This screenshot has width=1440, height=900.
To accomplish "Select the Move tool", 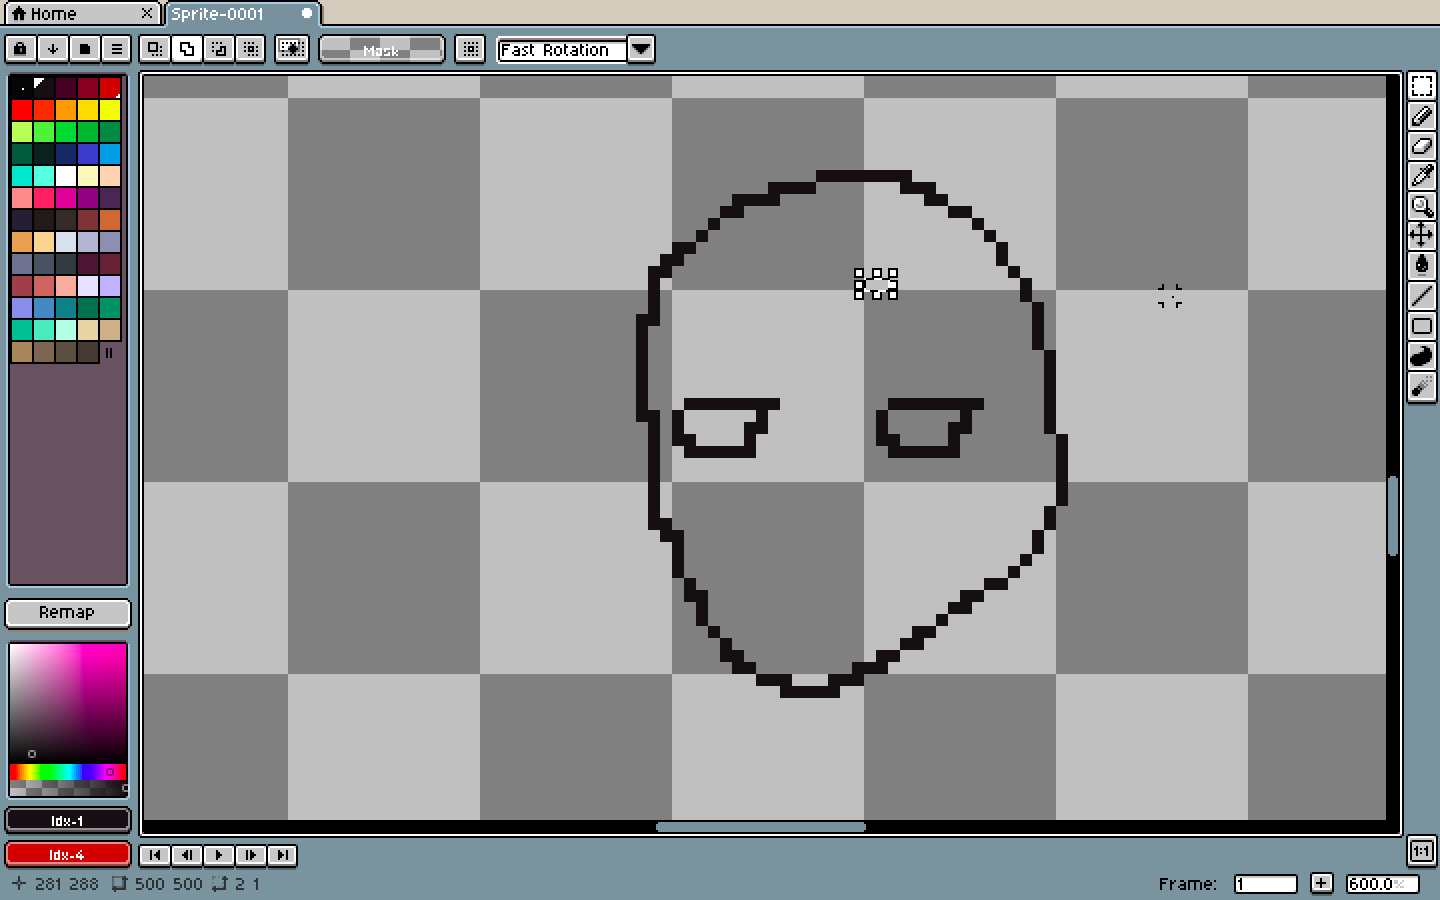I will (x=1421, y=236).
